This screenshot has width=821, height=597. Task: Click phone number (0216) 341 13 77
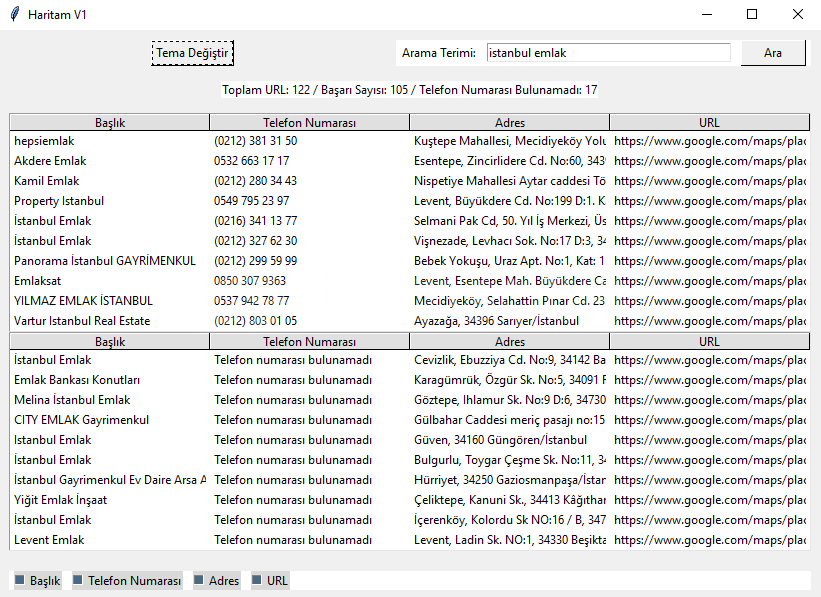(256, 221)
